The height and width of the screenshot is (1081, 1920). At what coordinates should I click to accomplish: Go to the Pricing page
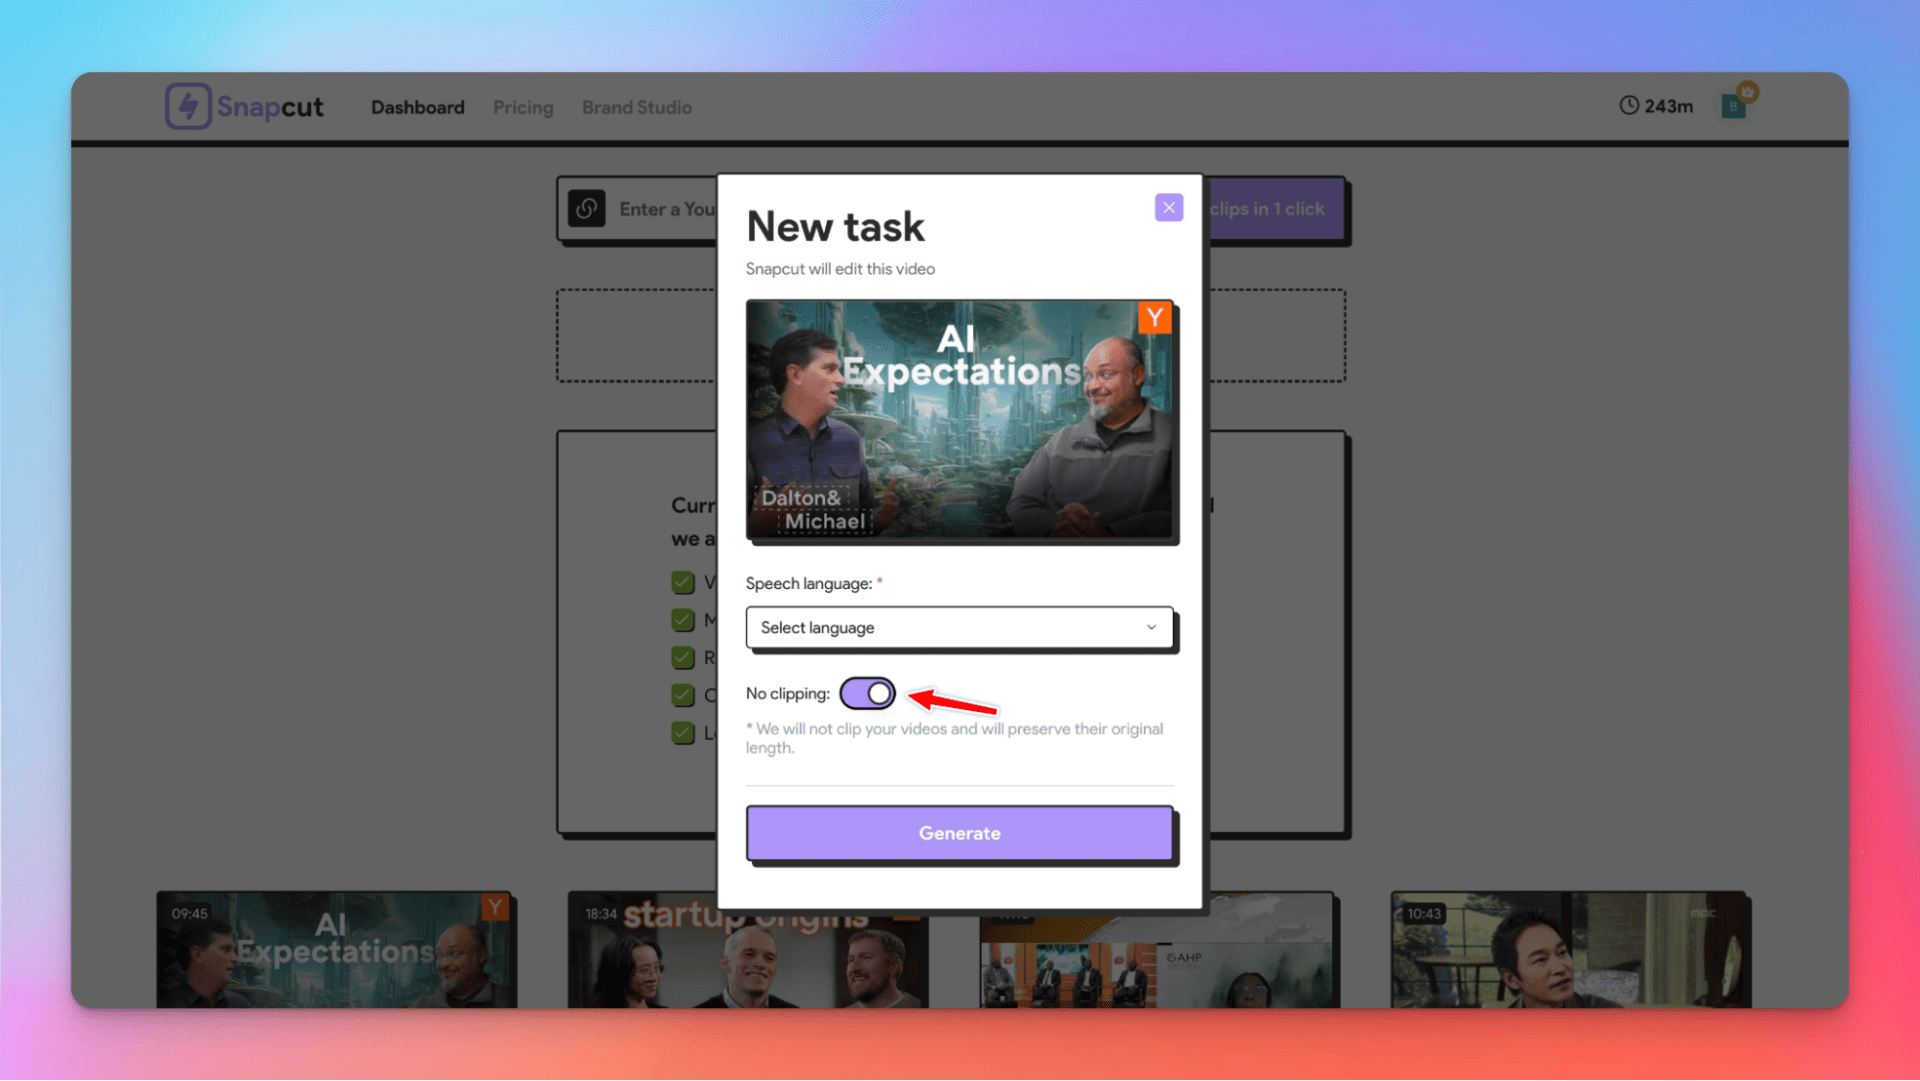point(522,107)
